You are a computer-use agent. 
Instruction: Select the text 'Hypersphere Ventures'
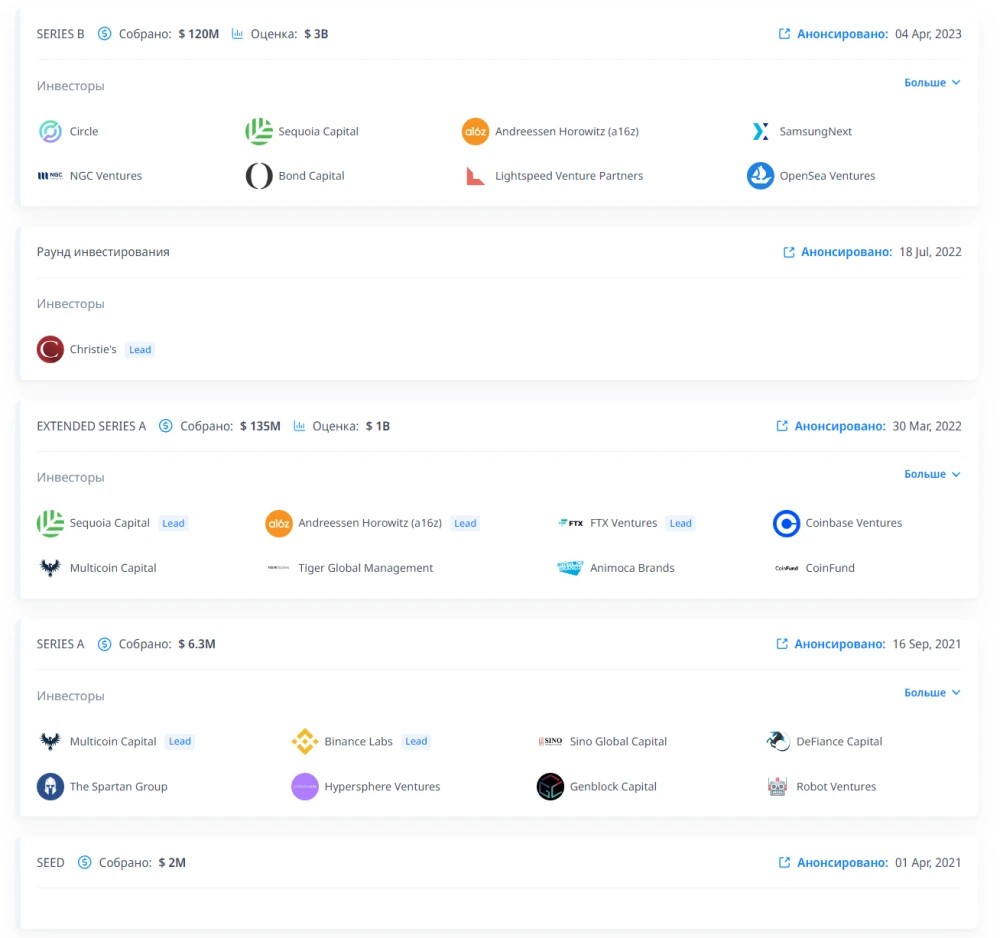click(382, 787)
